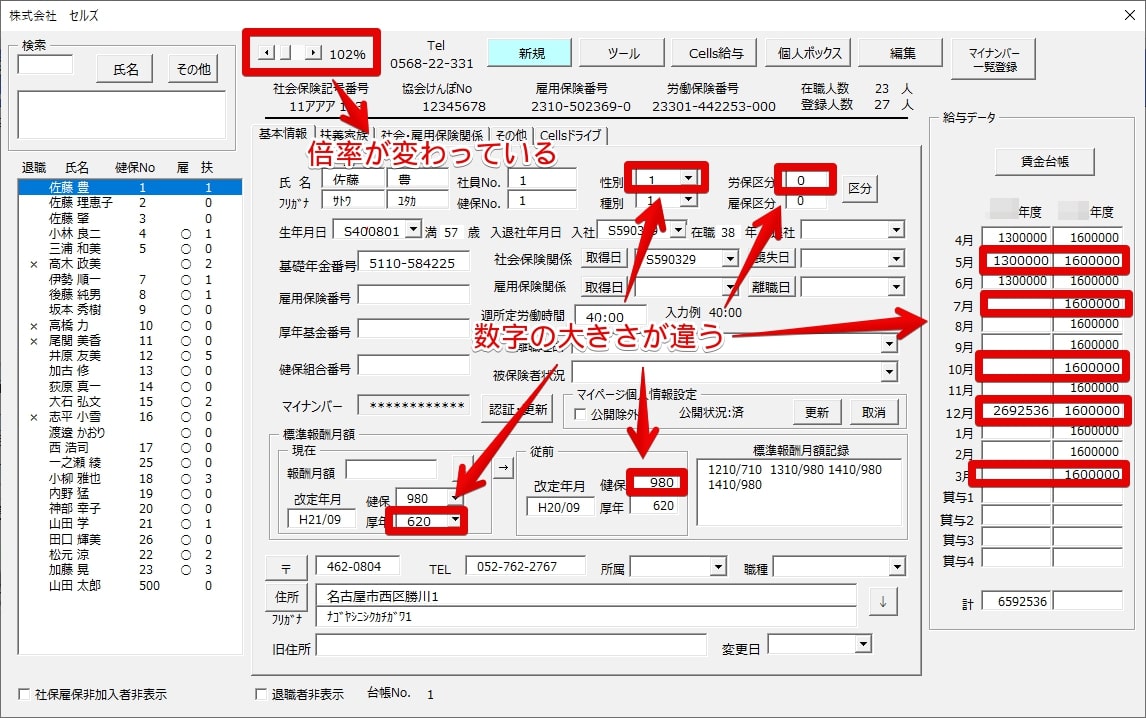This screenshot has width=1146, height=718.
Task: Expand the 種別 dropdown
Action: [688, 200]
